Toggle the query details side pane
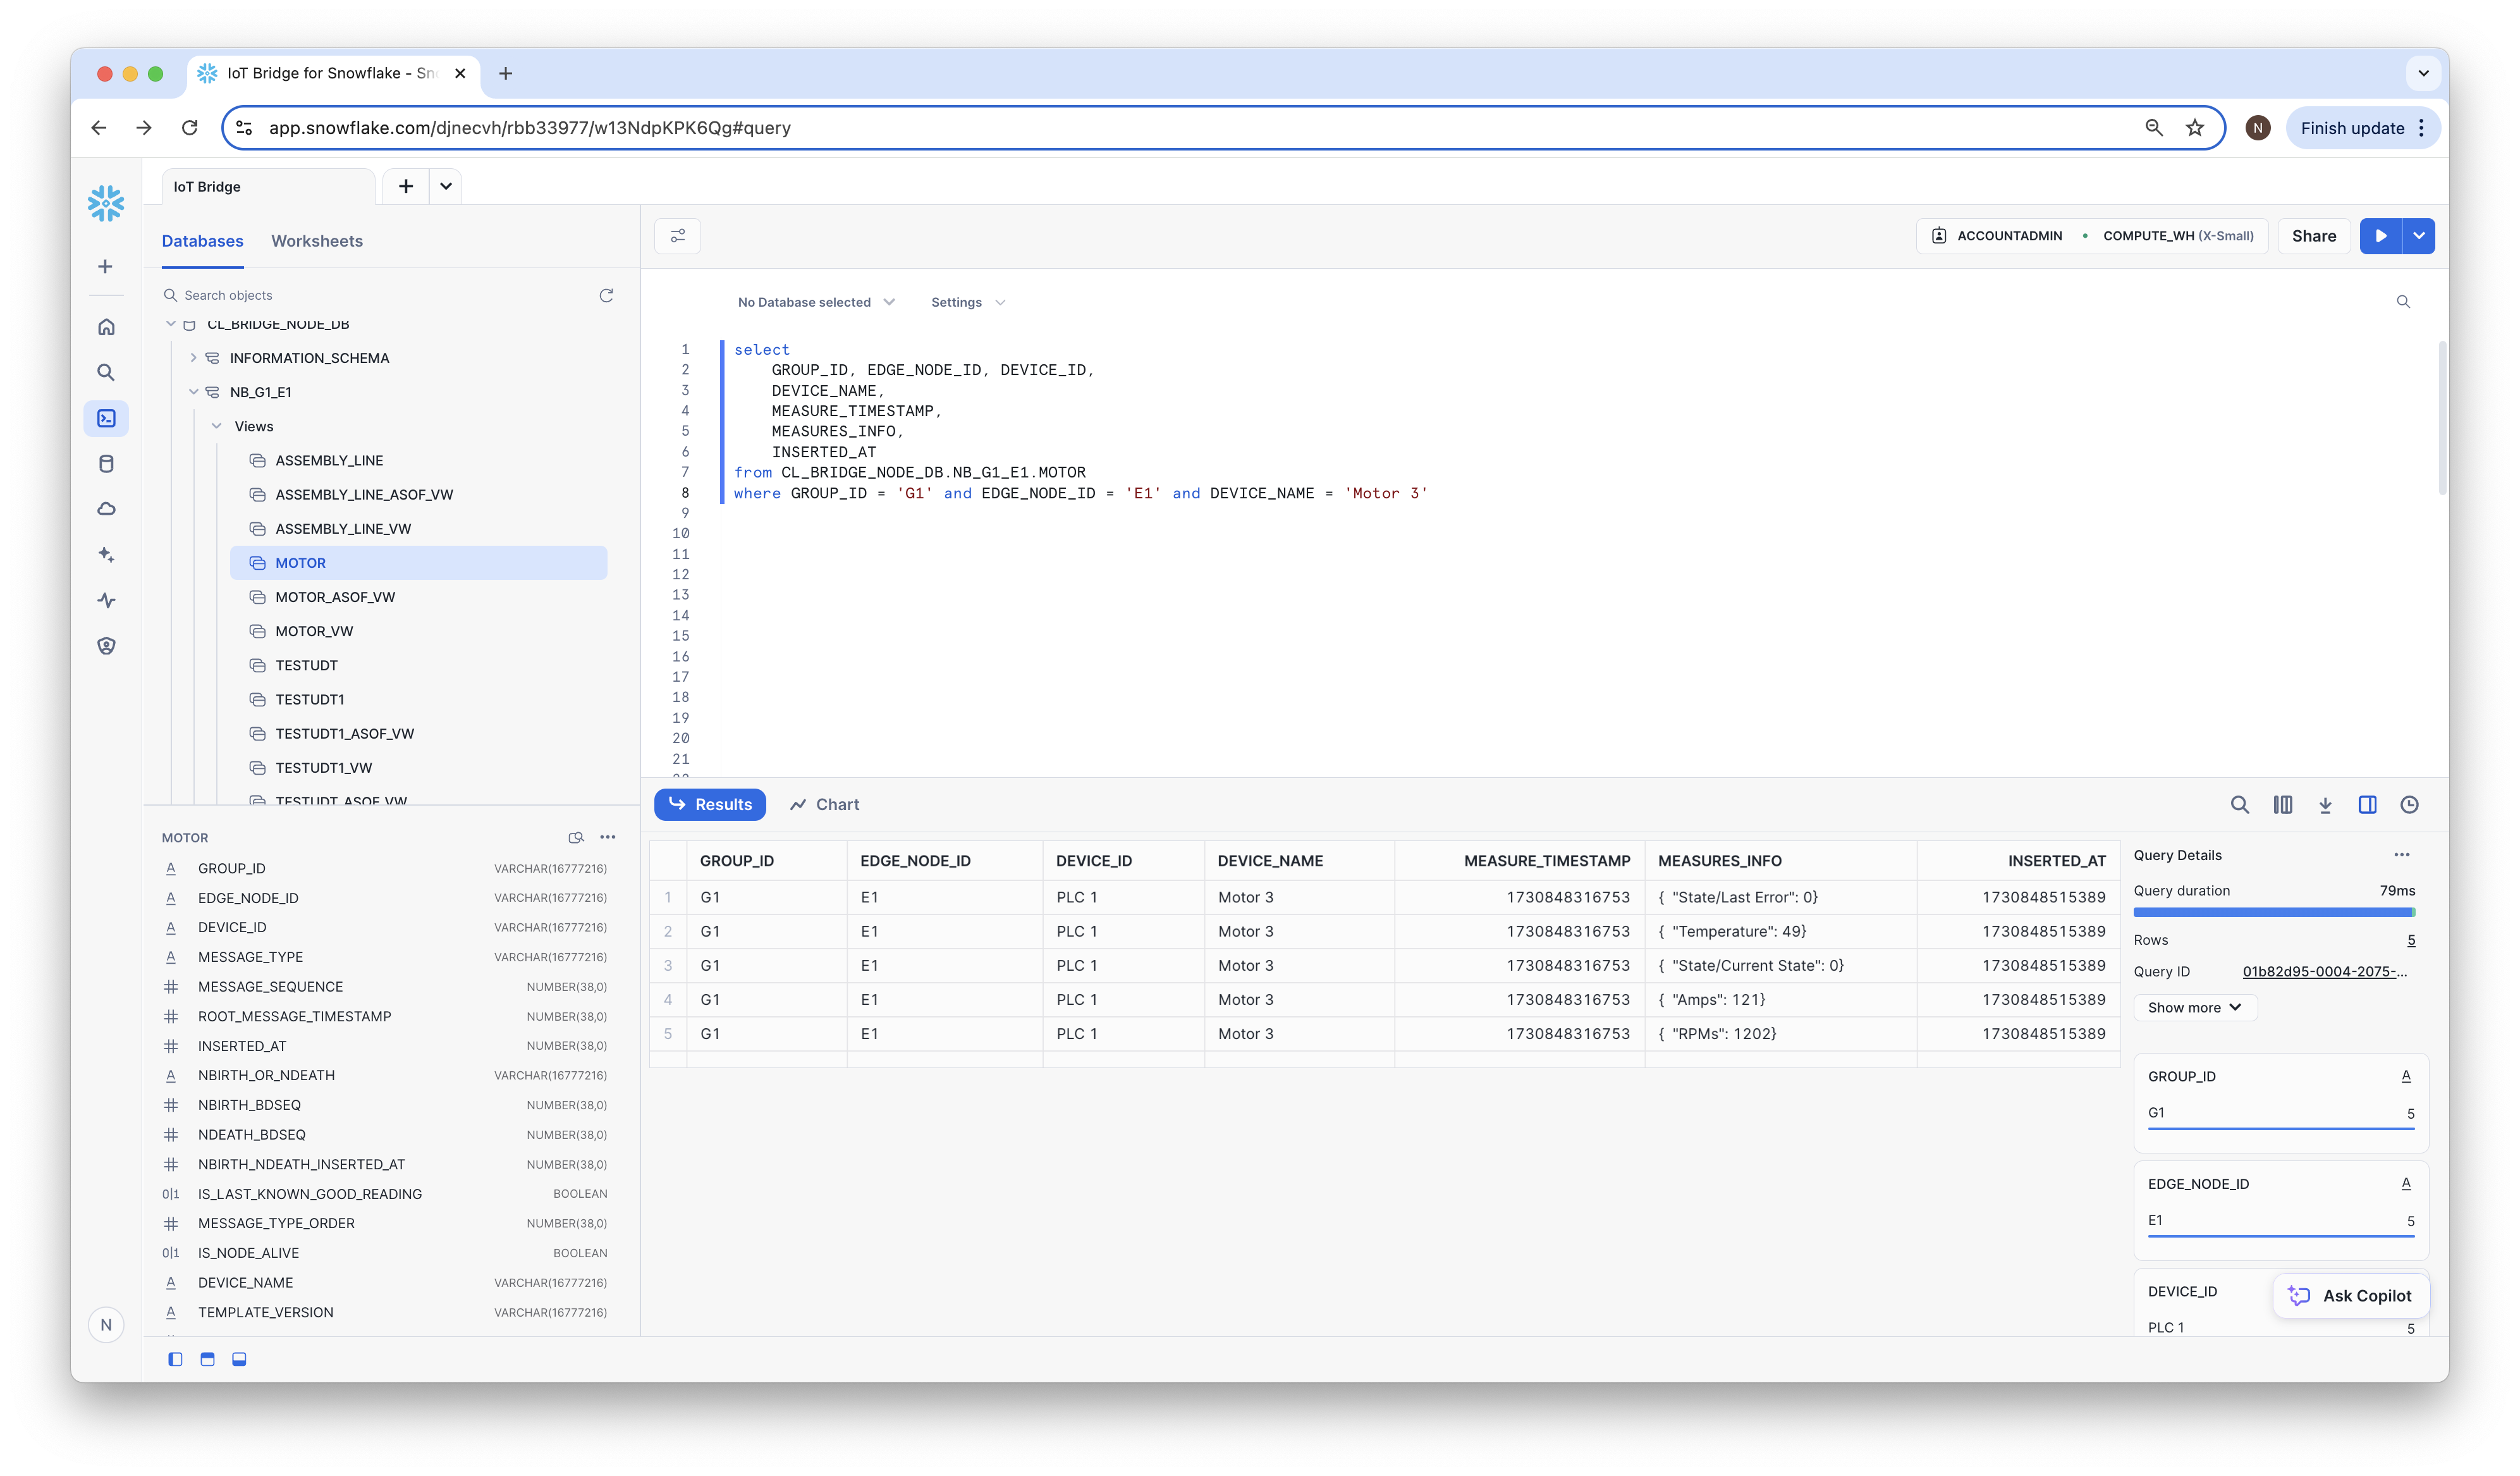The height and width of the screenshot is (1476, 2520). (2367, 805)
